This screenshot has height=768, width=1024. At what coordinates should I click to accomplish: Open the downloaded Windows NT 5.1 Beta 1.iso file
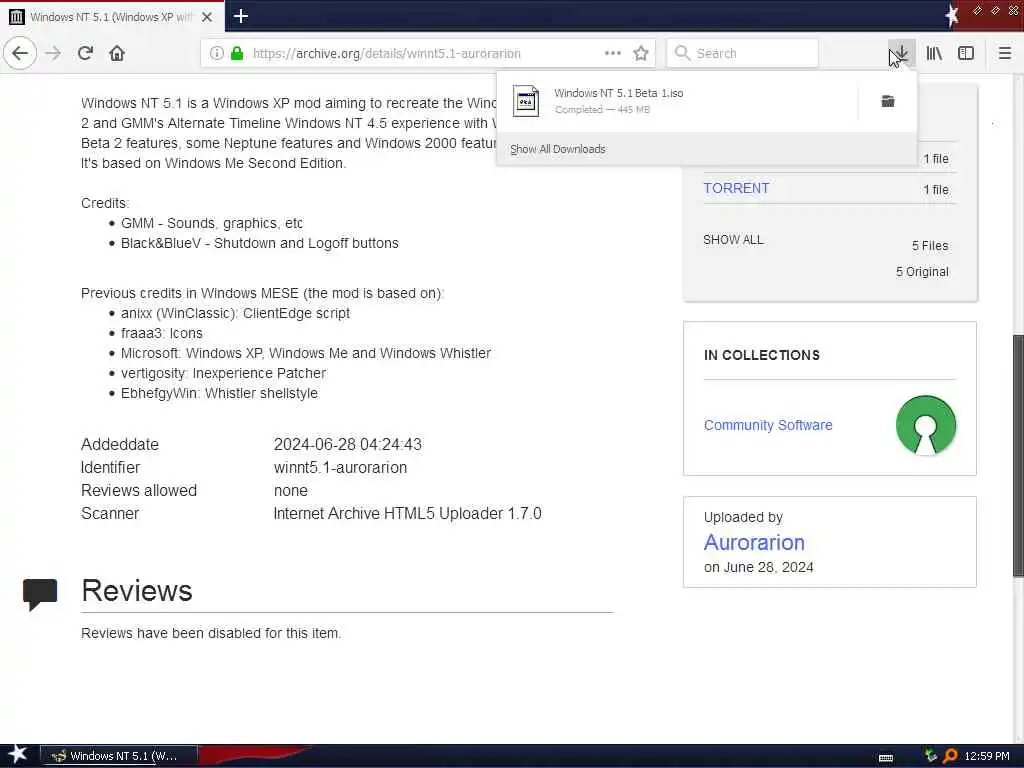pyautogui.click(x=677, y=101)
